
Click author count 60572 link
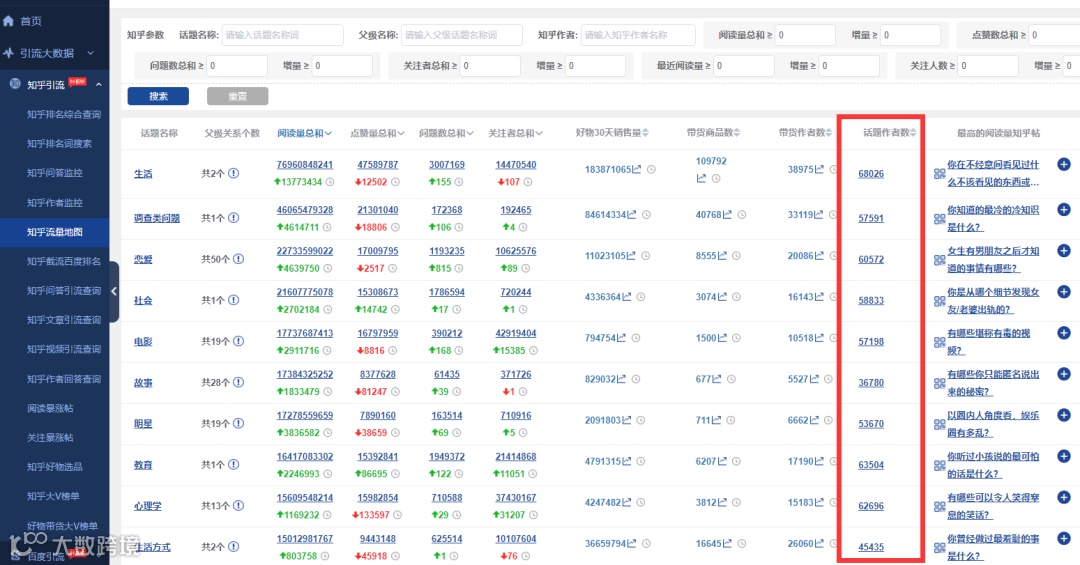coord(871,260)
